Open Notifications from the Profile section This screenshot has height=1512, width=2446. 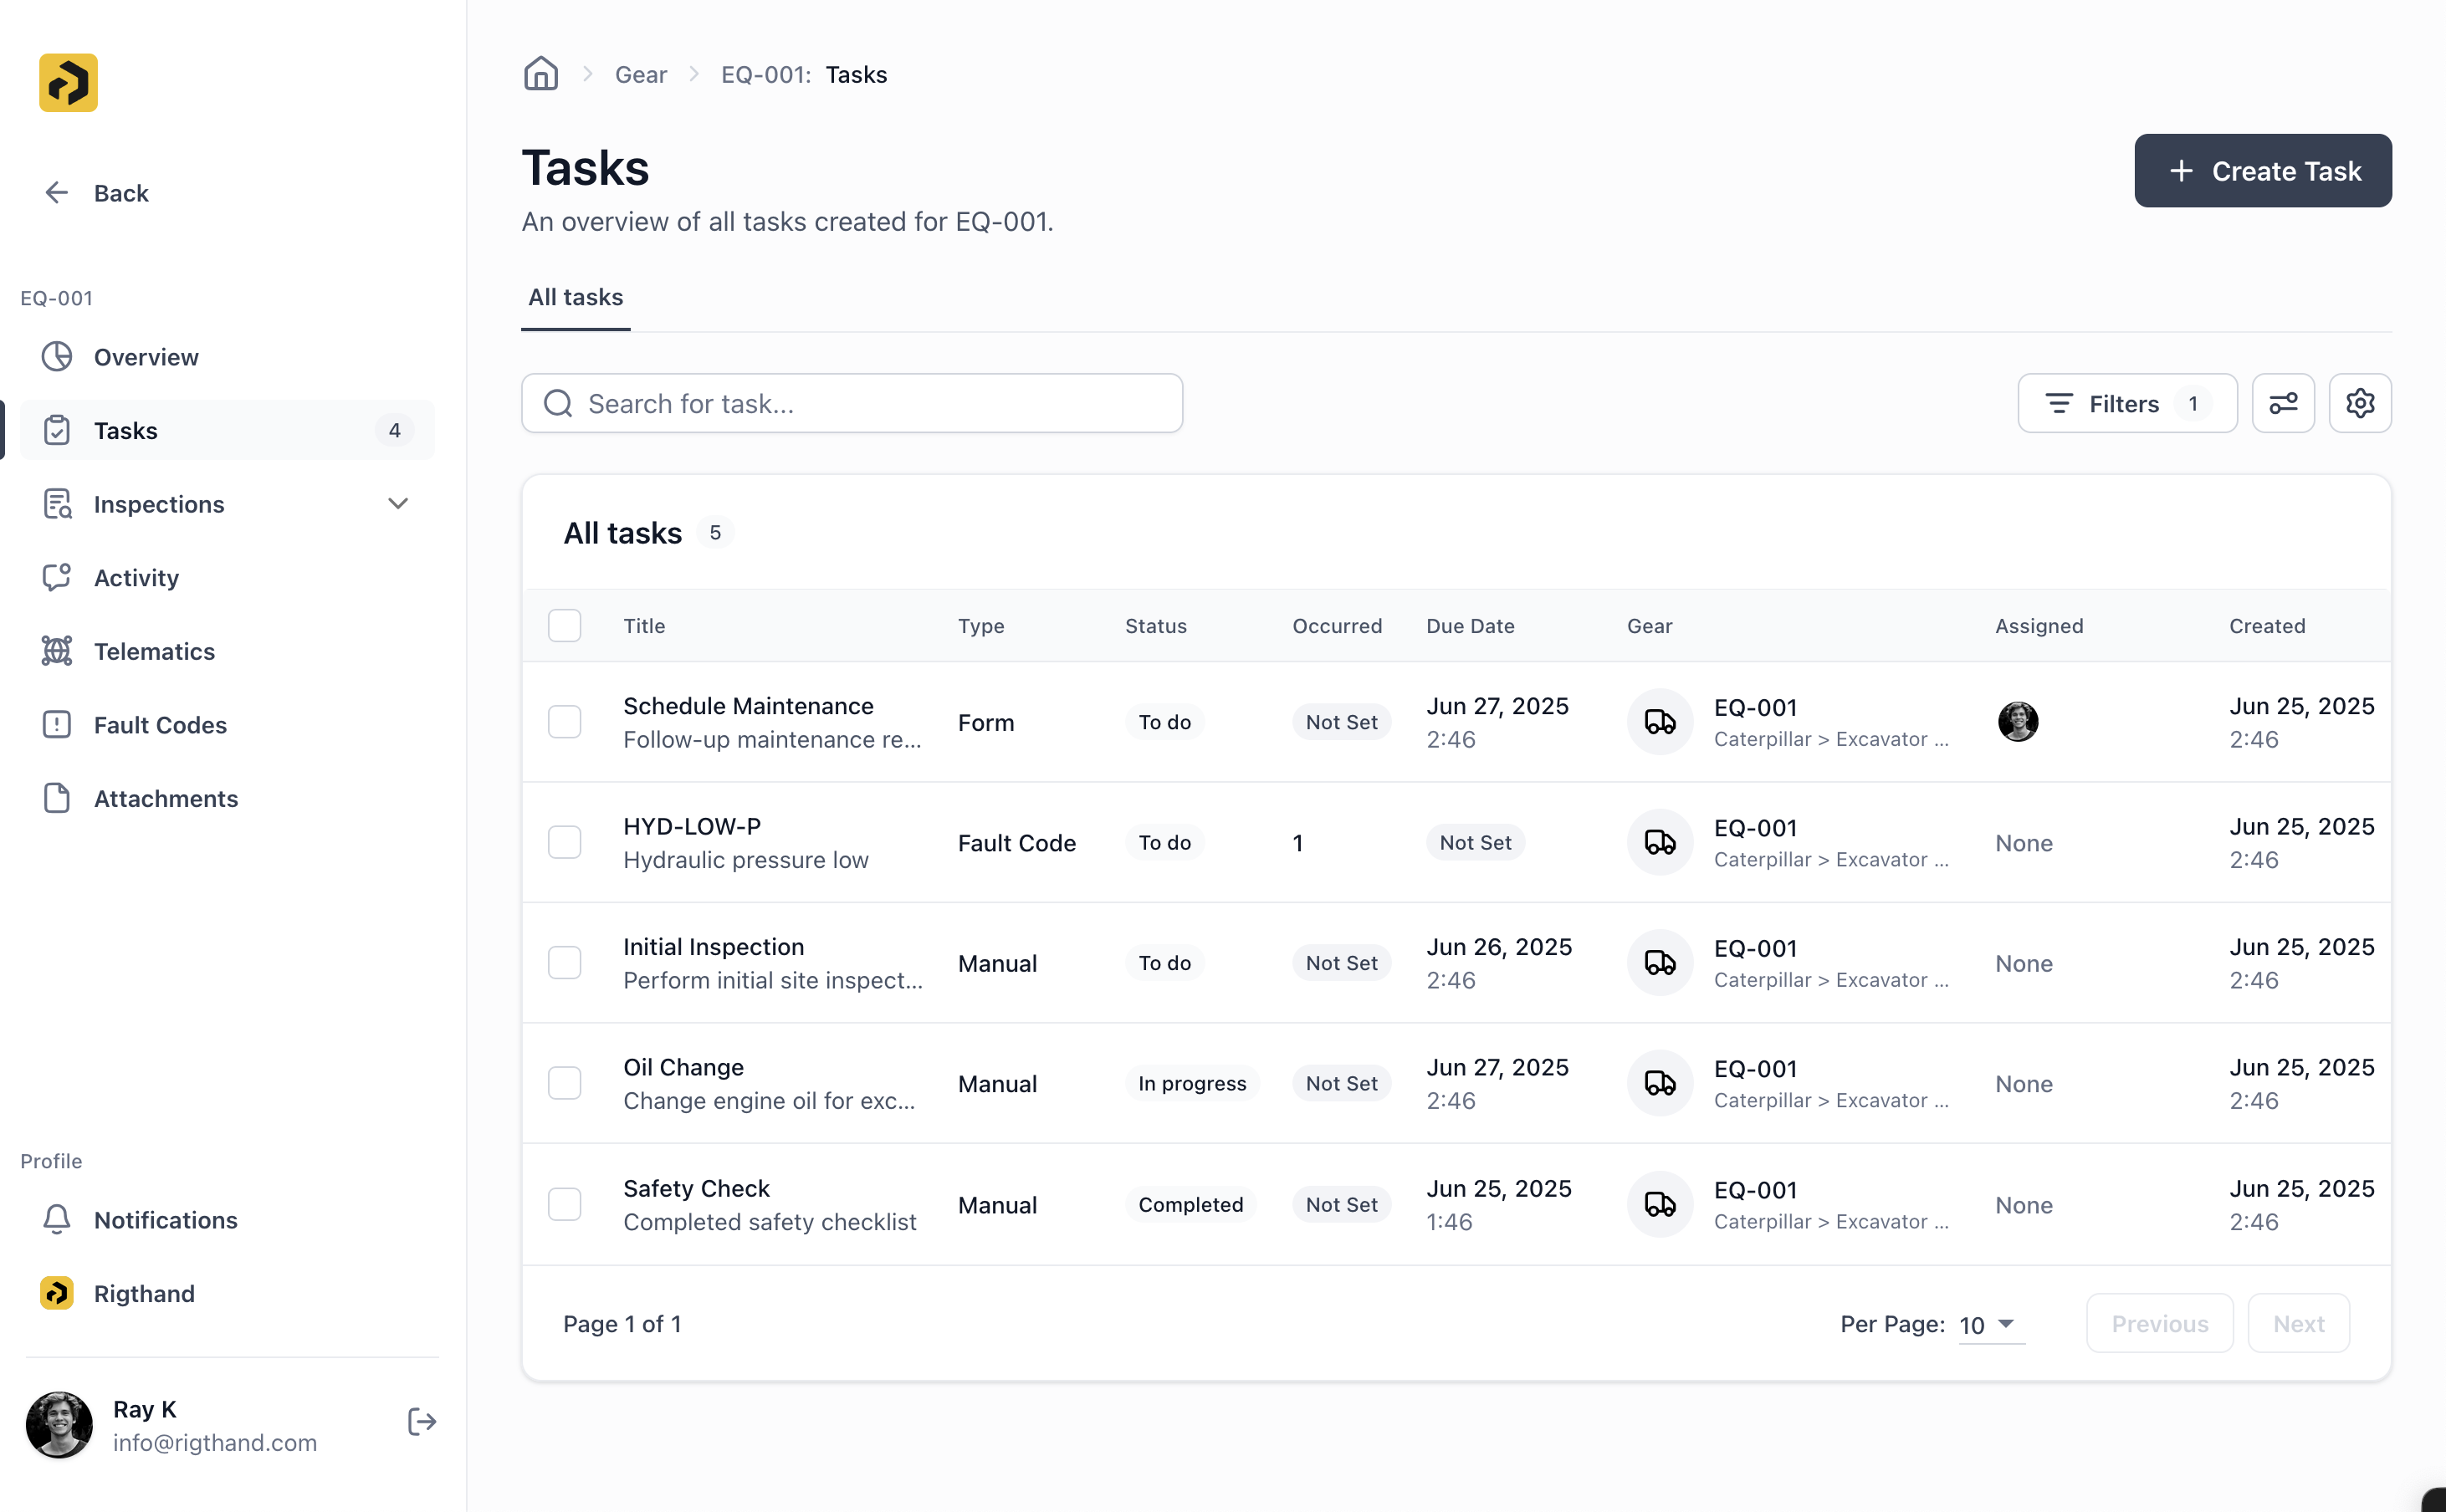pos(166,1220)
